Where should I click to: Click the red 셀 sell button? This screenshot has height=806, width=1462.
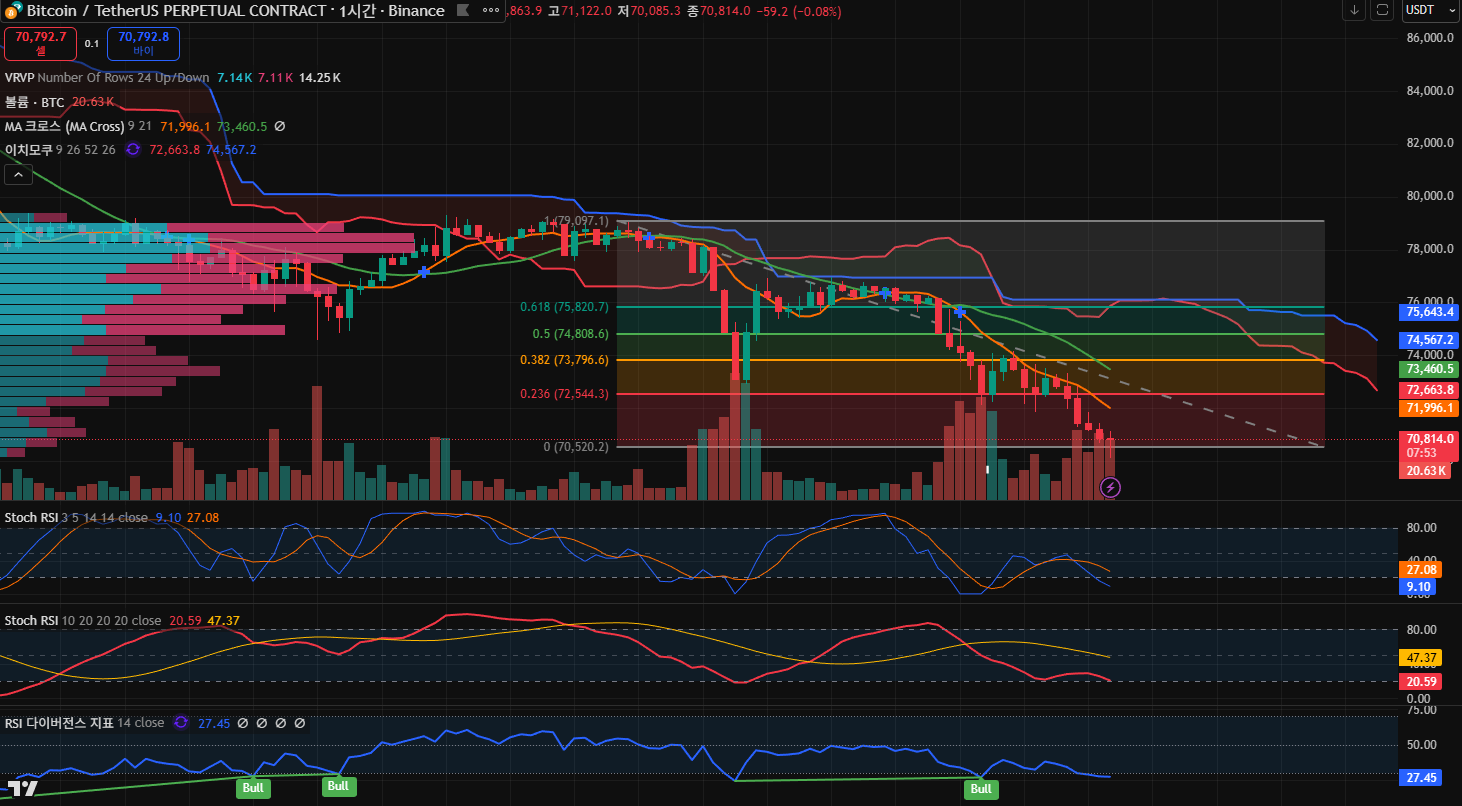pos(40,43)
